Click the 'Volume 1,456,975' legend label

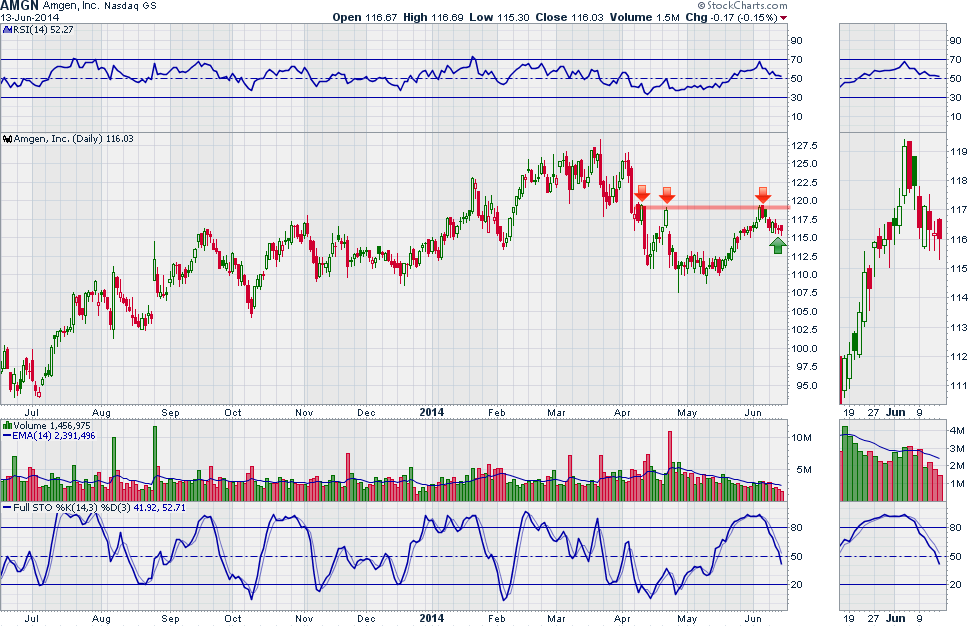pyautogui.click(x=52, y=425)
